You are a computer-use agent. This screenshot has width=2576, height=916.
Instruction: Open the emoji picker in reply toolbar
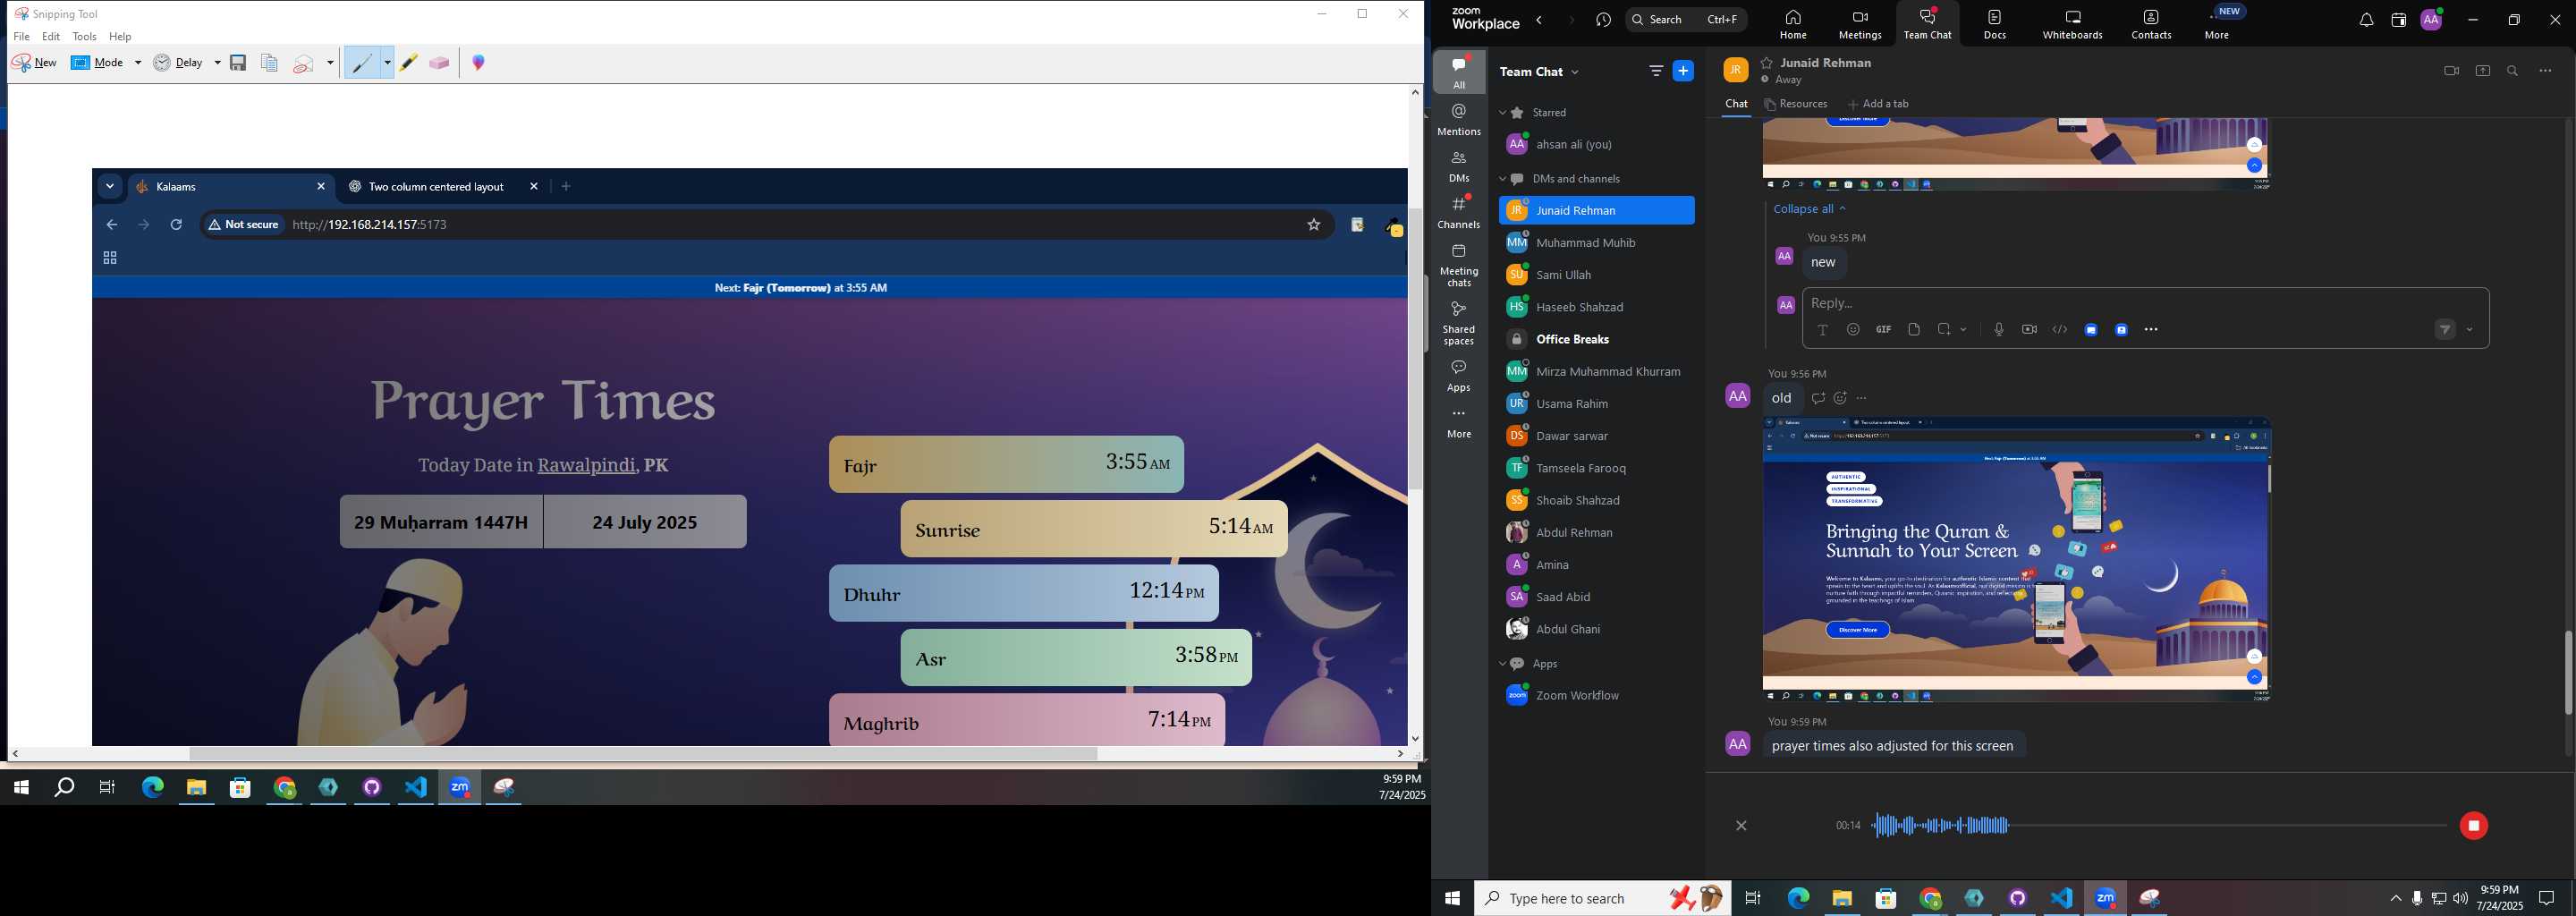coord(1853,330)
